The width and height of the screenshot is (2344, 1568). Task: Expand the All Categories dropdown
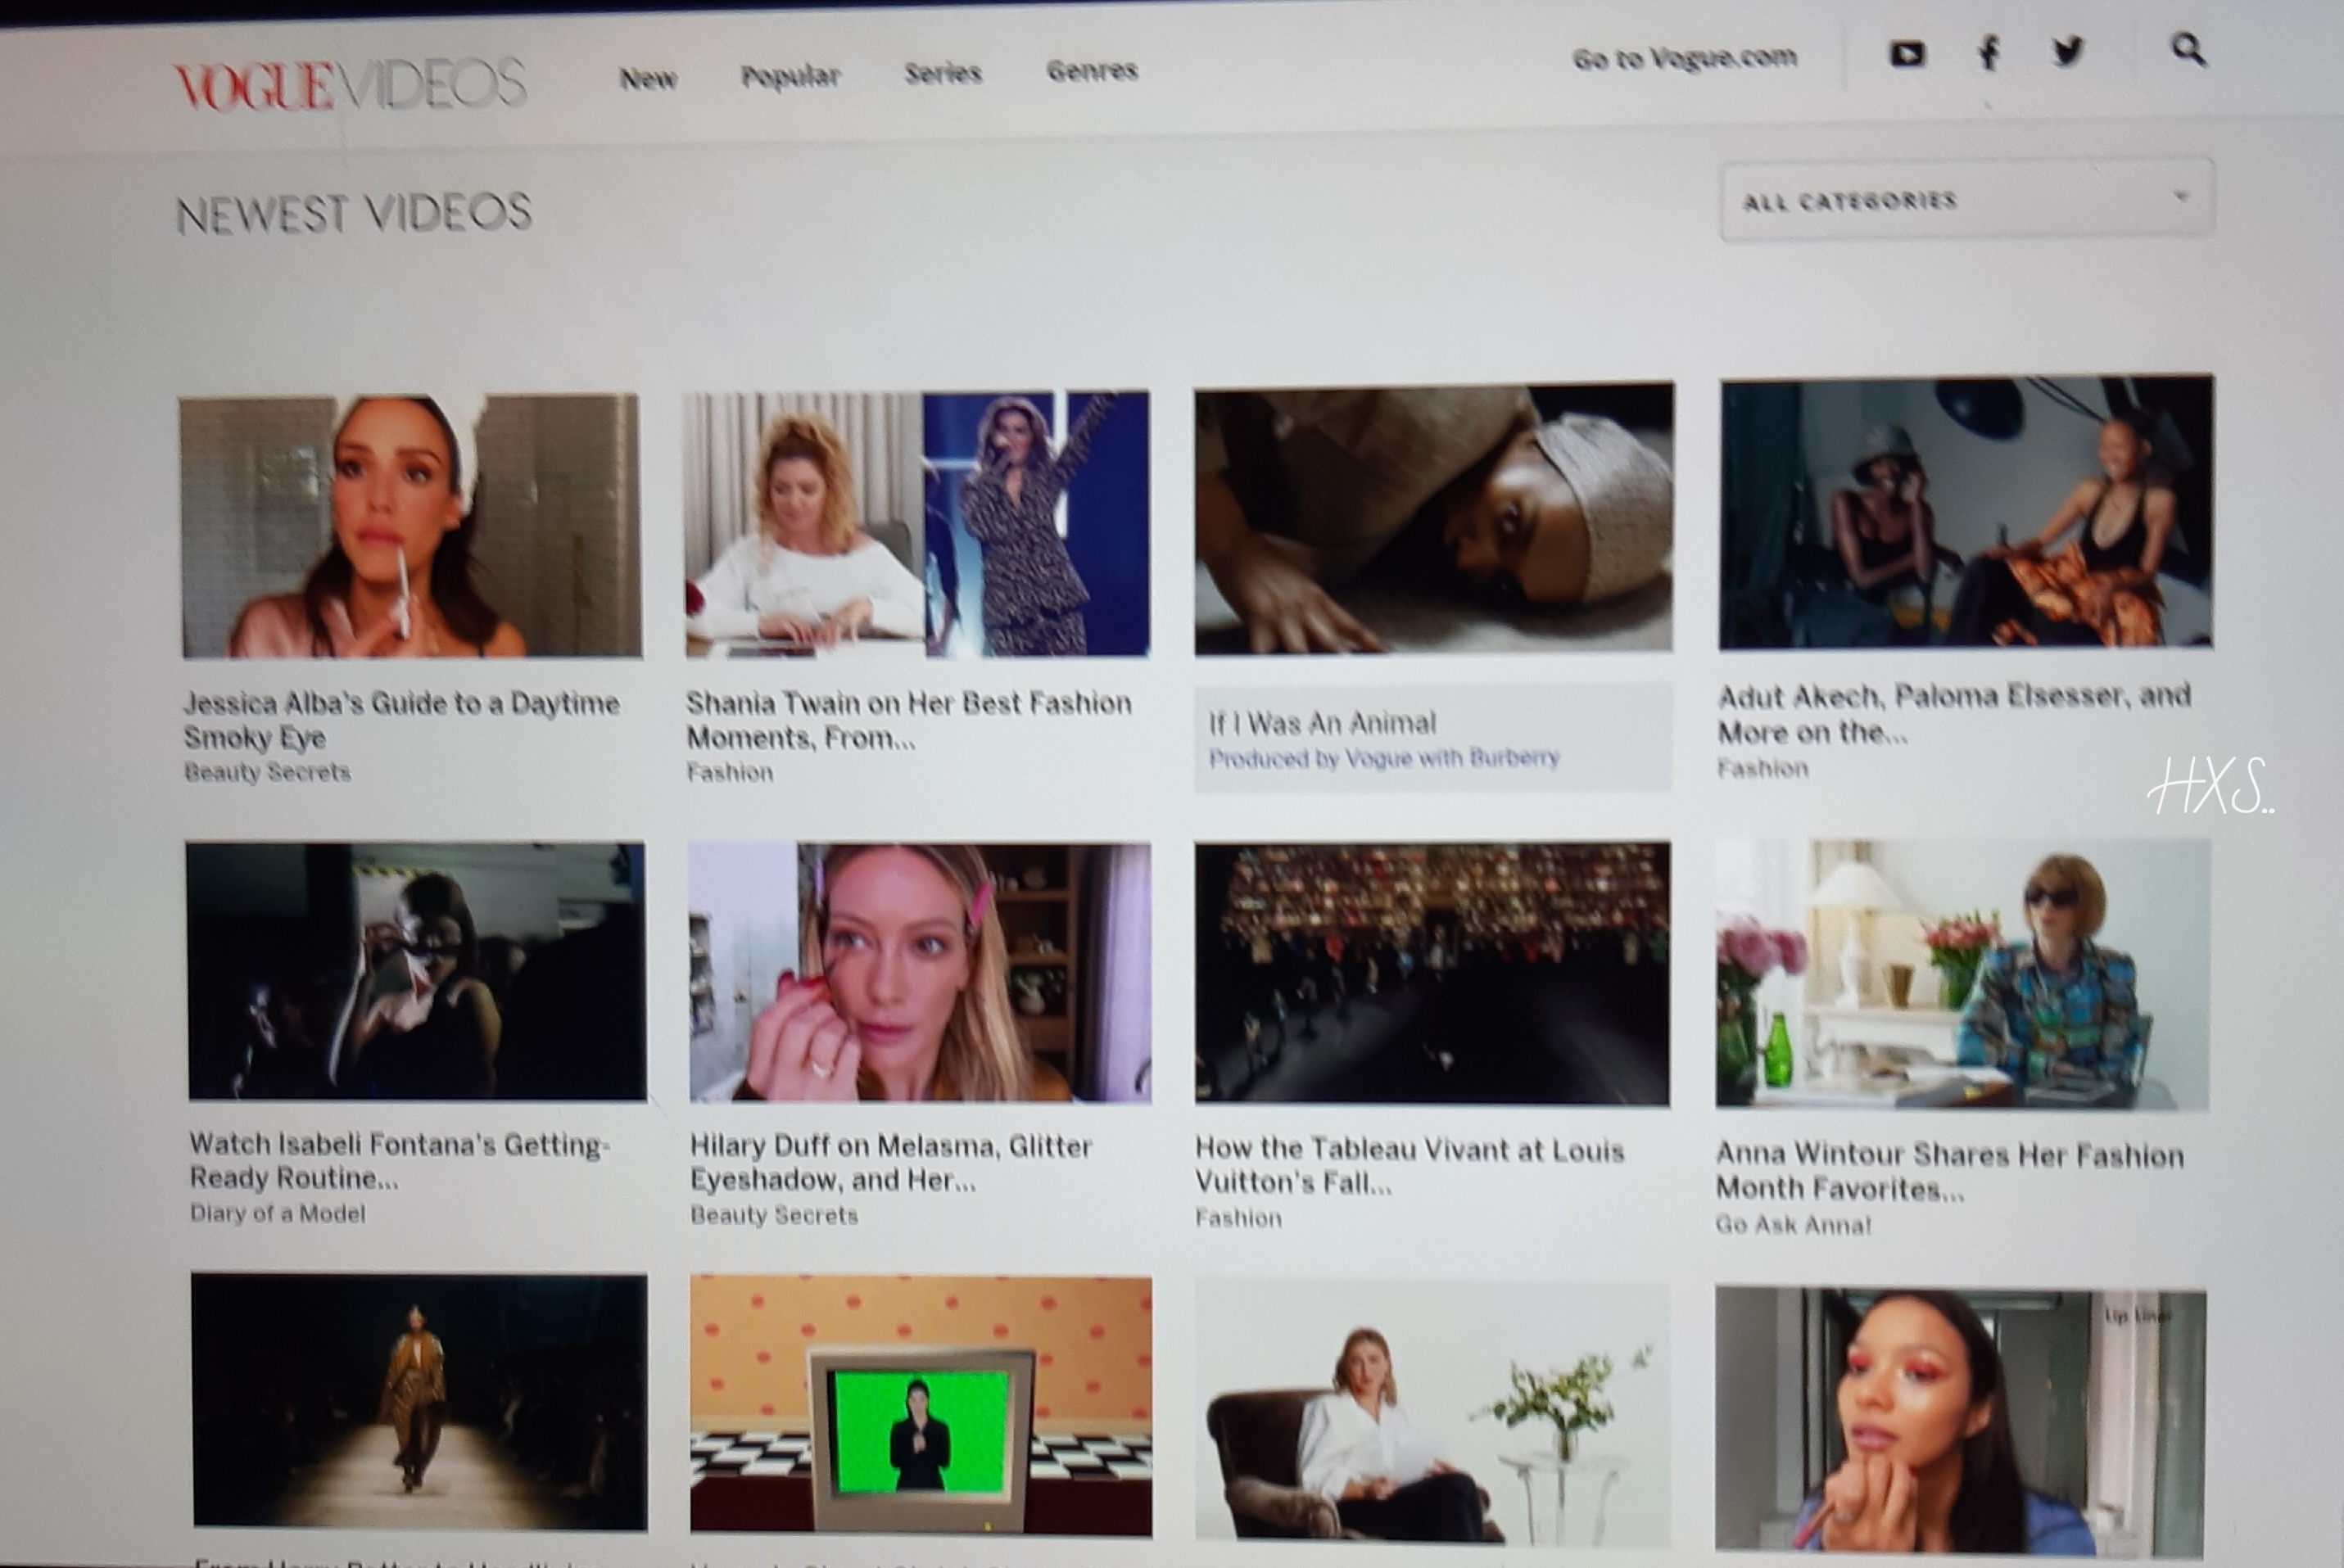1966,200
